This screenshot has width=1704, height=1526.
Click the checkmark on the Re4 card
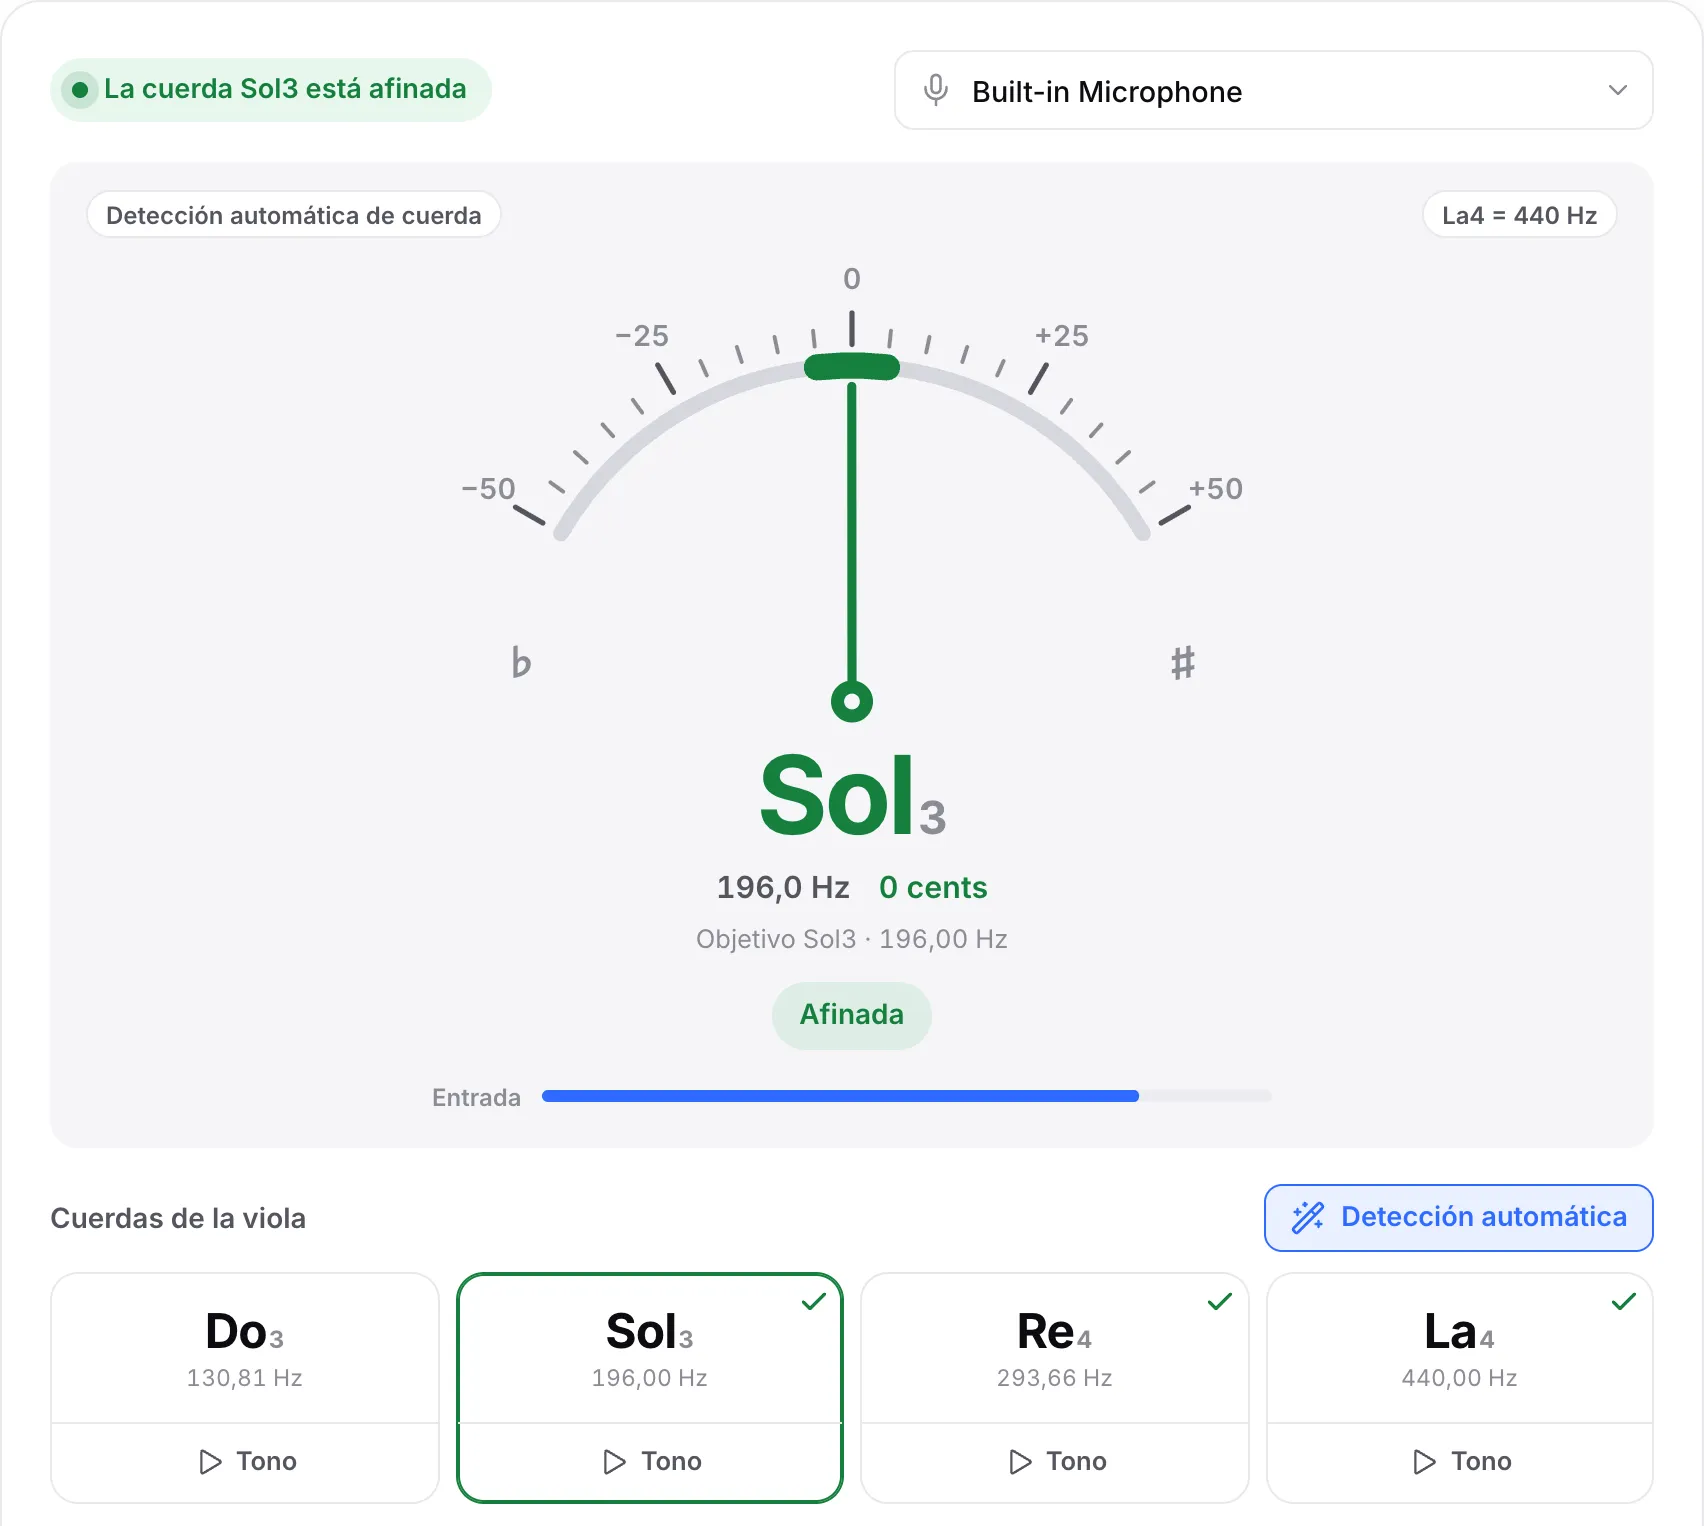click(1219, 1301)
